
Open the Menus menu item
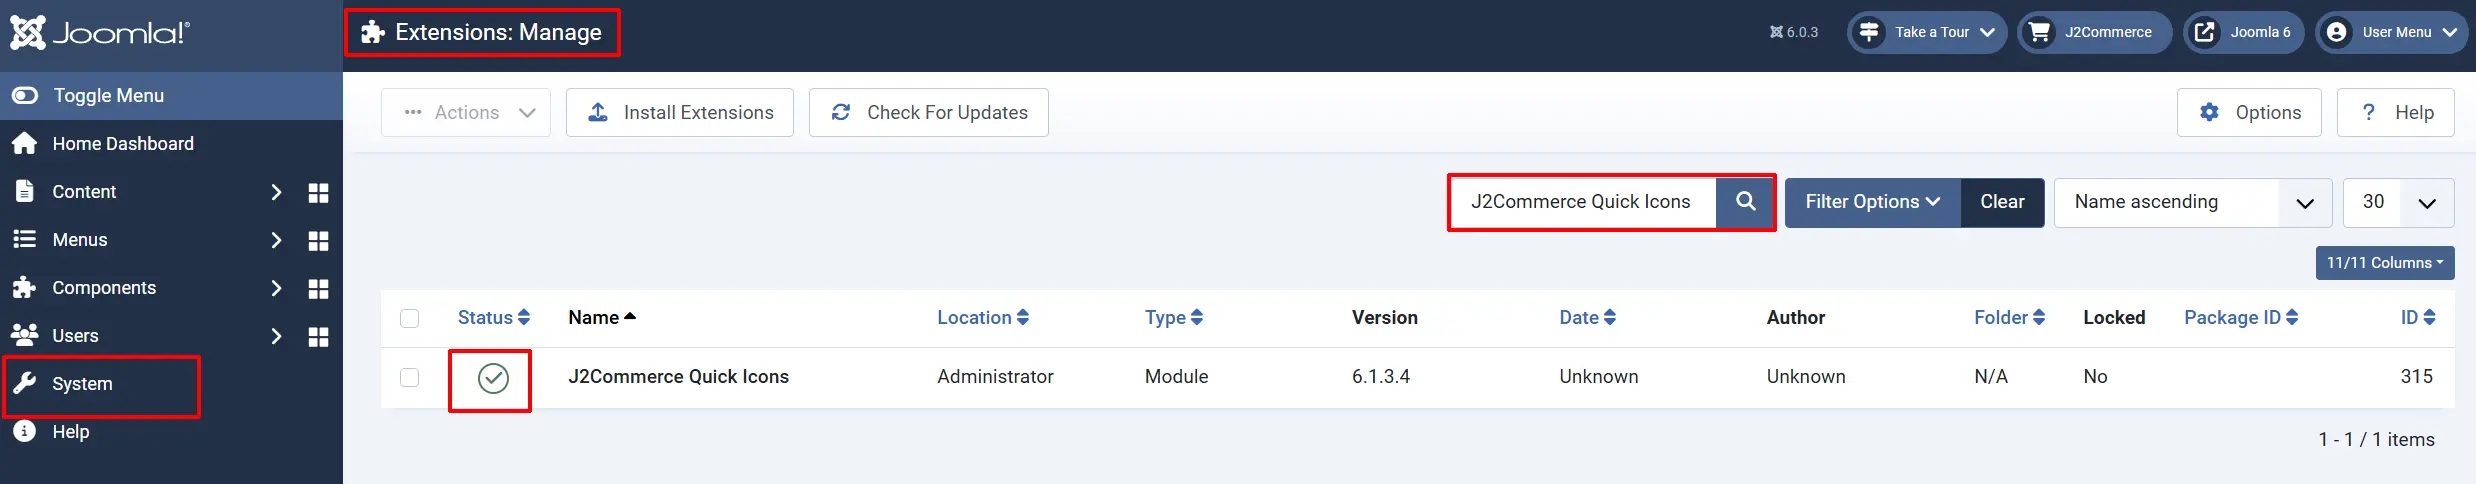click(x=80, y=239)
